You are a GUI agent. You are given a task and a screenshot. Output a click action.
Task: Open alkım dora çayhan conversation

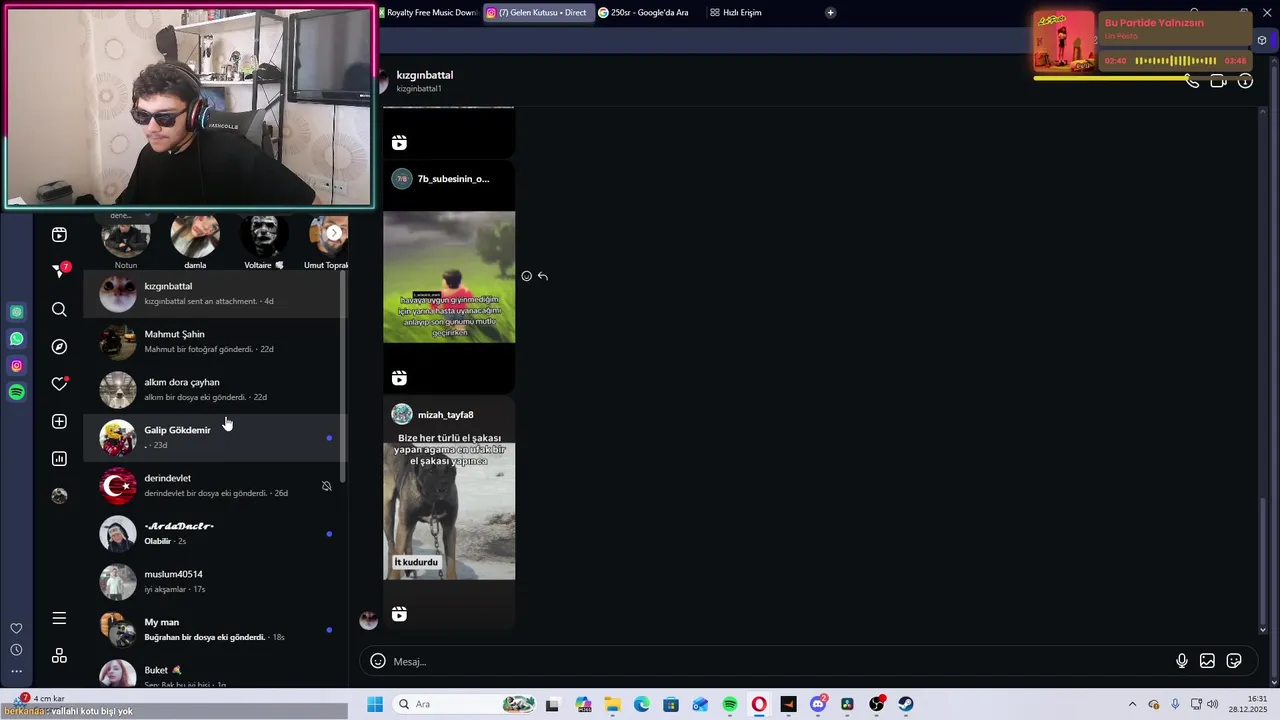click(214, 390)
